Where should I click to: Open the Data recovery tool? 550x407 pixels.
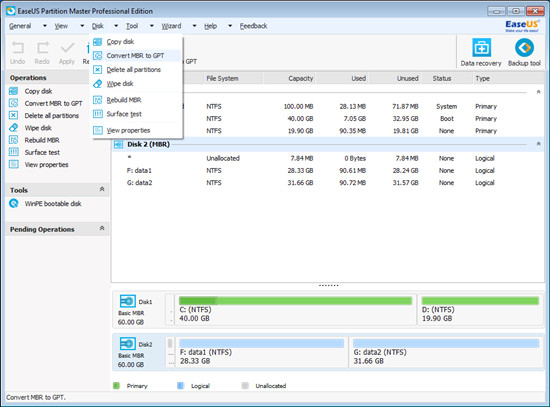[481, 48]
